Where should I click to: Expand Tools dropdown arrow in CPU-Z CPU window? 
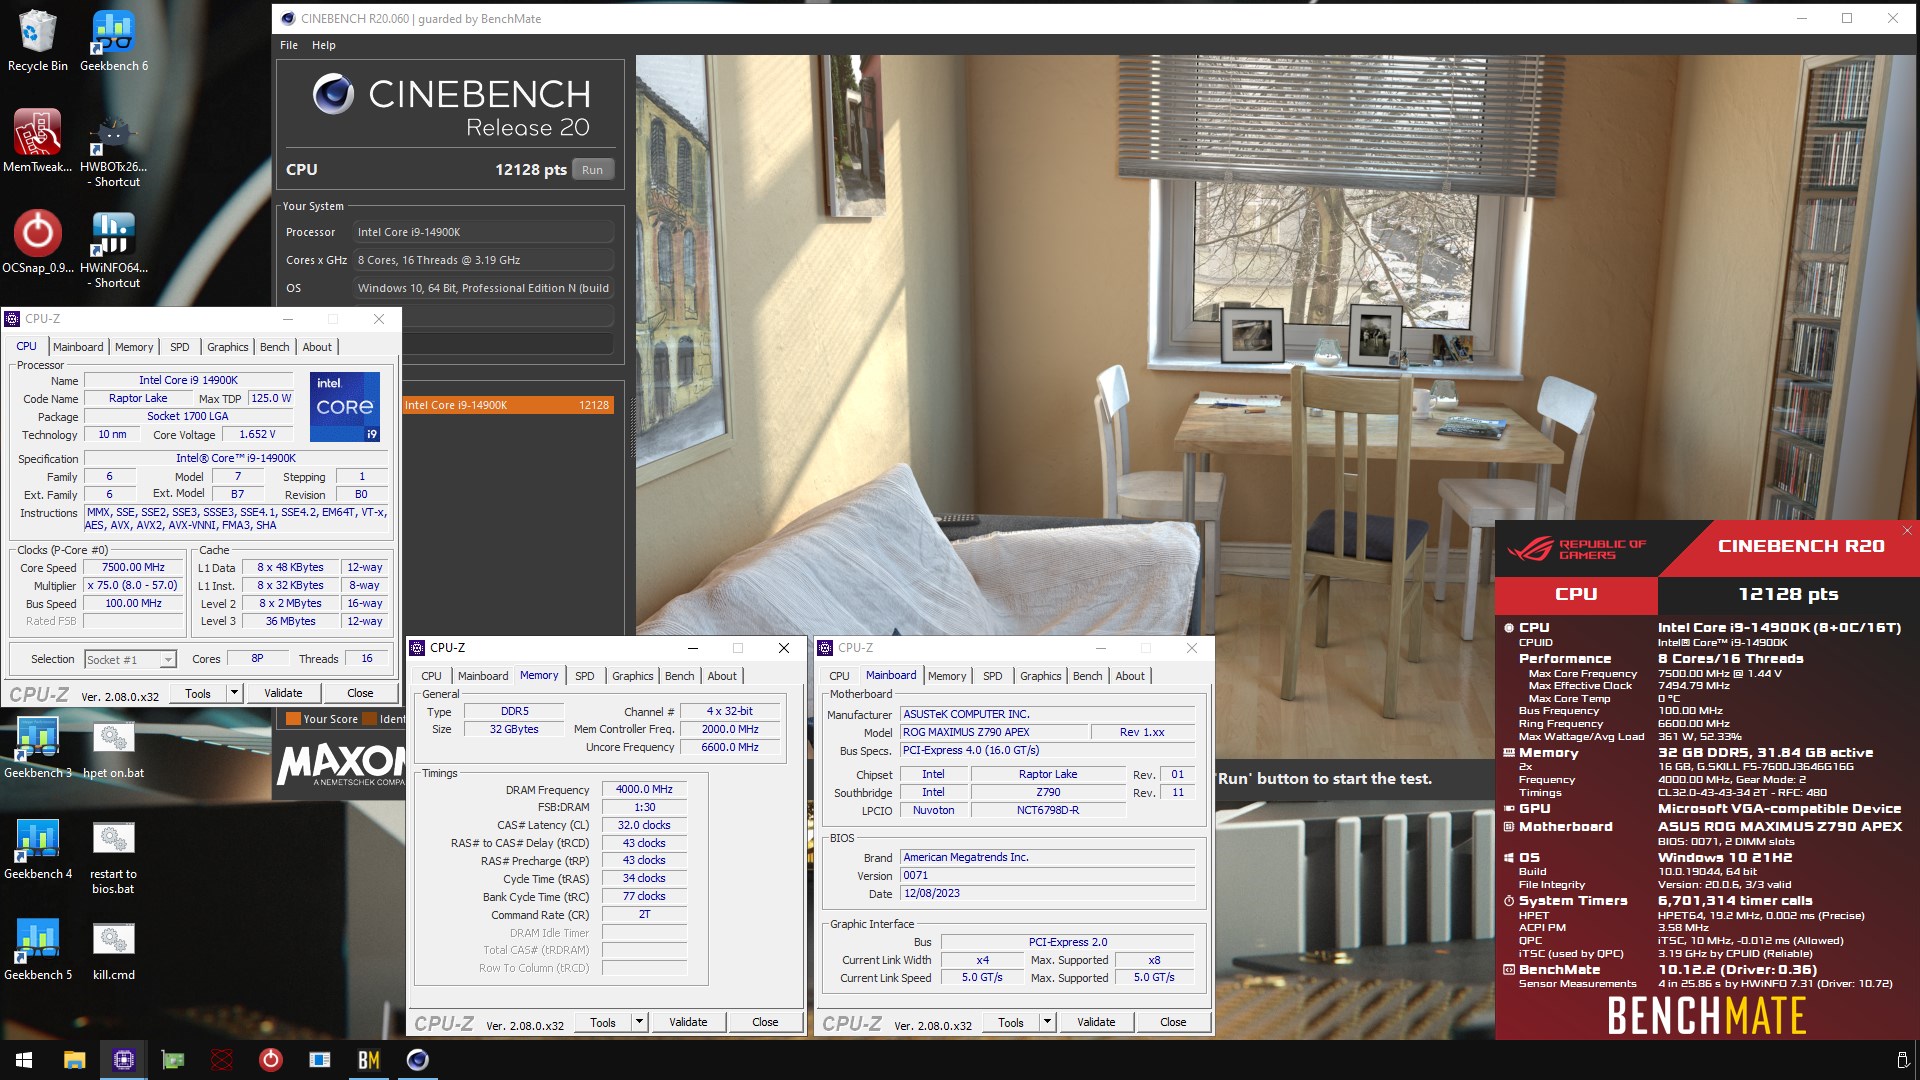234,693
